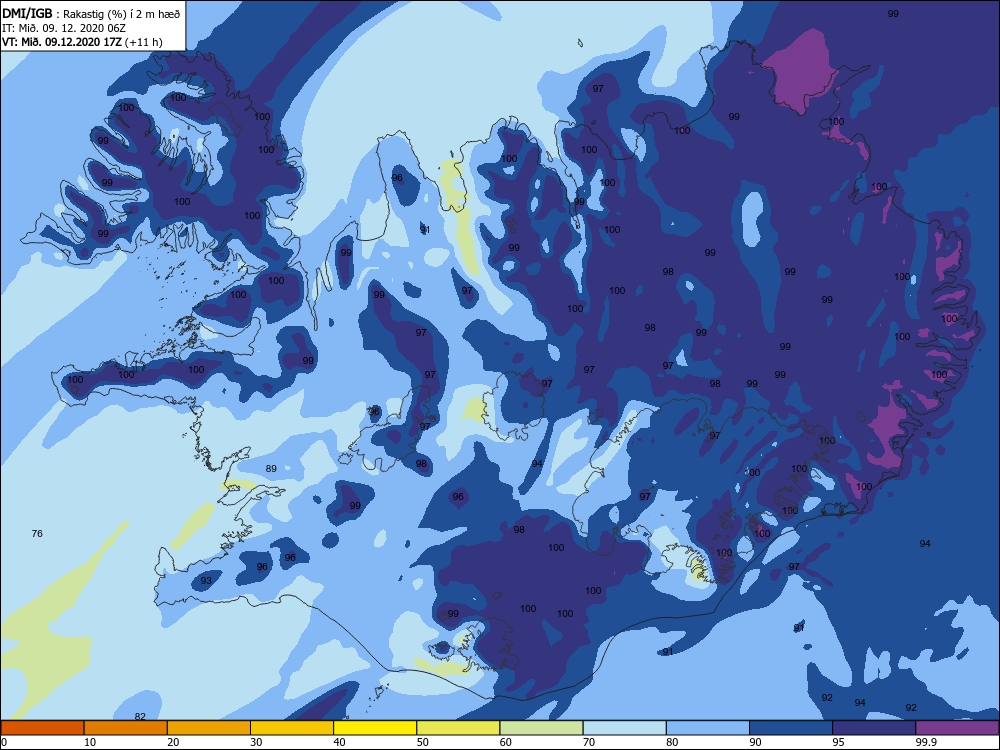
Task: Select the '60' legend scale label
Action: pos(506,742)
